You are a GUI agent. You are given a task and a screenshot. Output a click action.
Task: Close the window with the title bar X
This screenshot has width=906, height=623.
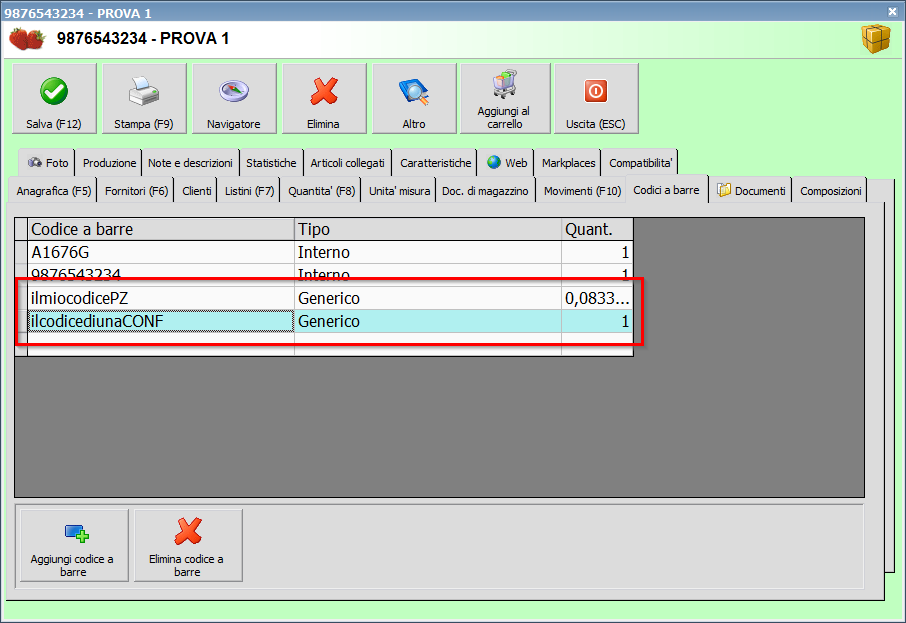(892, 11)
